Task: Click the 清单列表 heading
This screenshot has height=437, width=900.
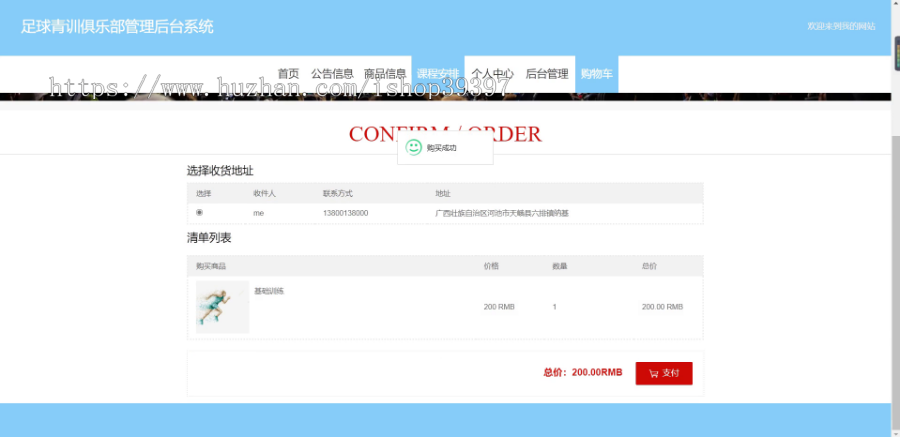Action: (x=209, y=238)
